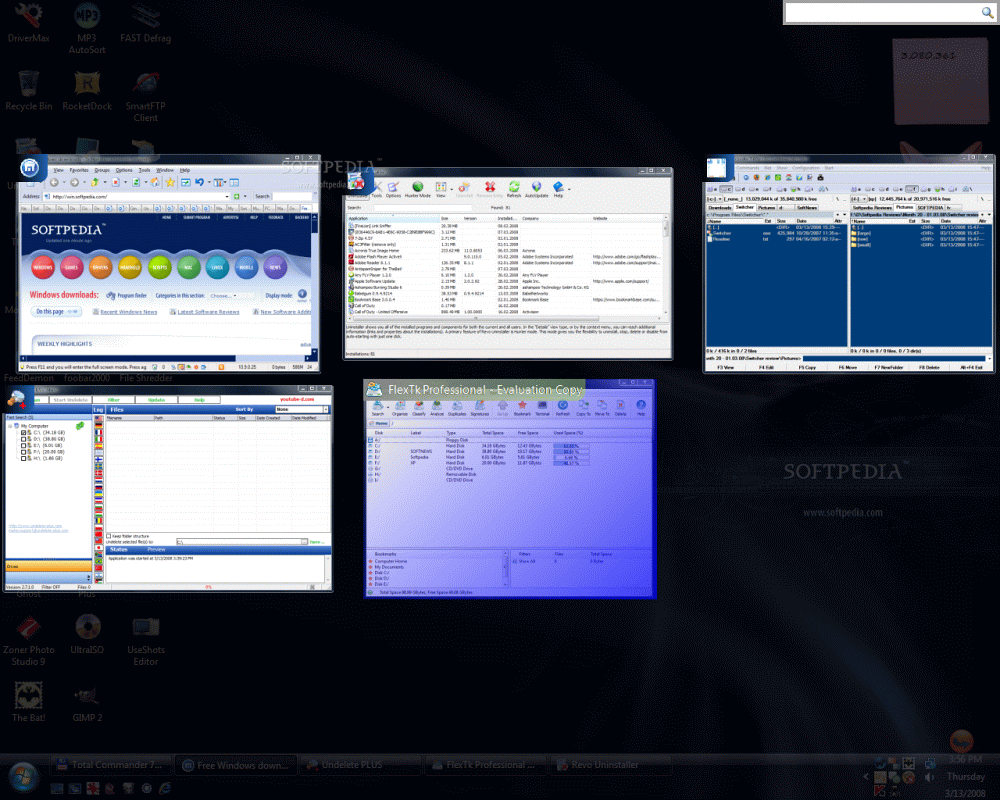Select the Total Commander window thumbnail
Viewport: 1000px width, 800px height.
click(x=849, y=264)
